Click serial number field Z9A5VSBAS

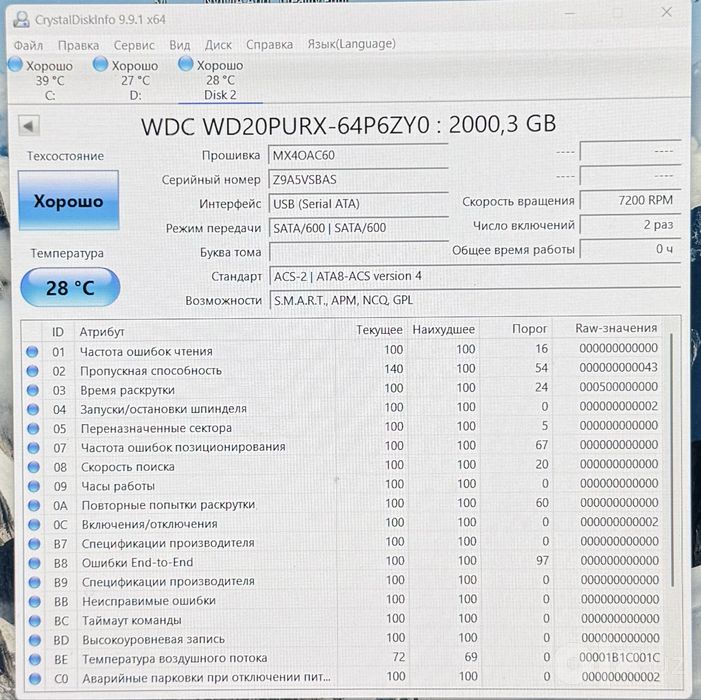pyautogui.click(x=358, y=179)
